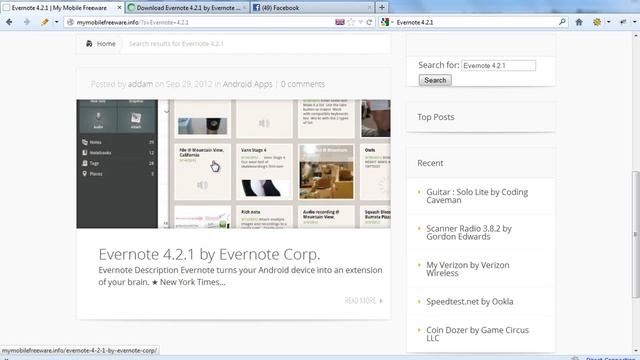Open 0 comments link
640x360 pixels.
tap(303, 84)
